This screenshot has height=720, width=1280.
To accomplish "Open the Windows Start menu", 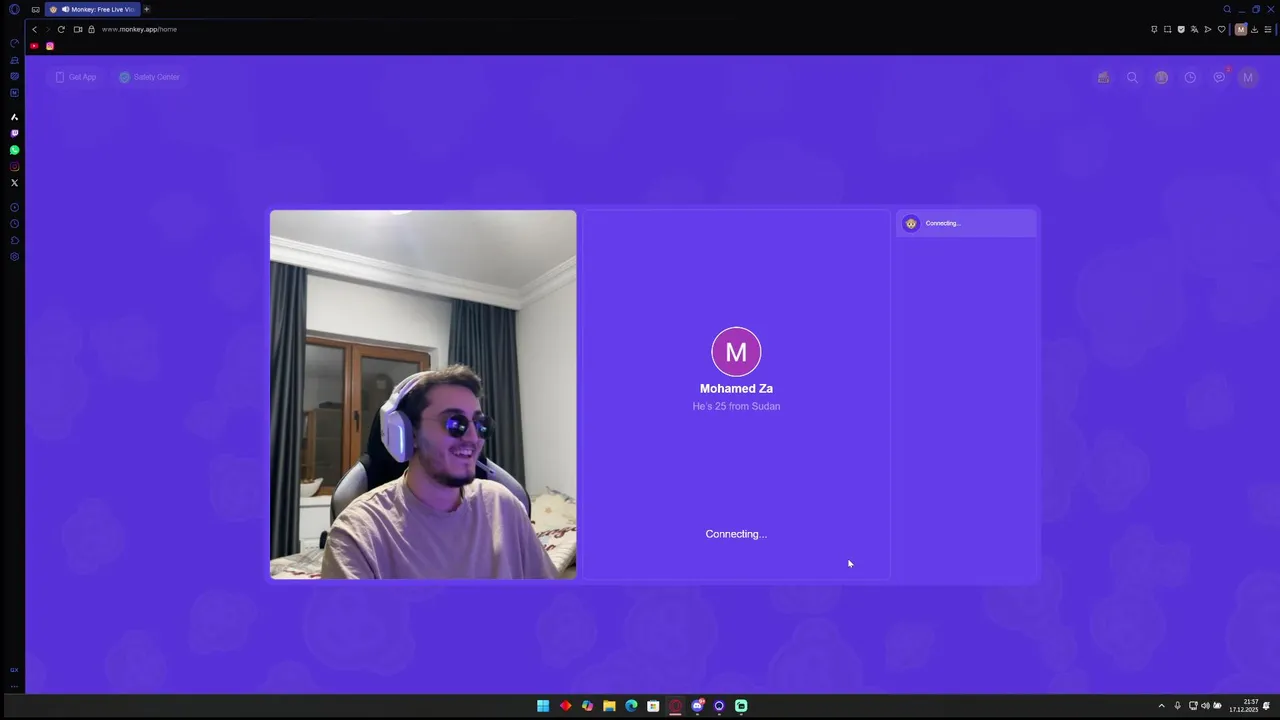I will coord(543,706).
